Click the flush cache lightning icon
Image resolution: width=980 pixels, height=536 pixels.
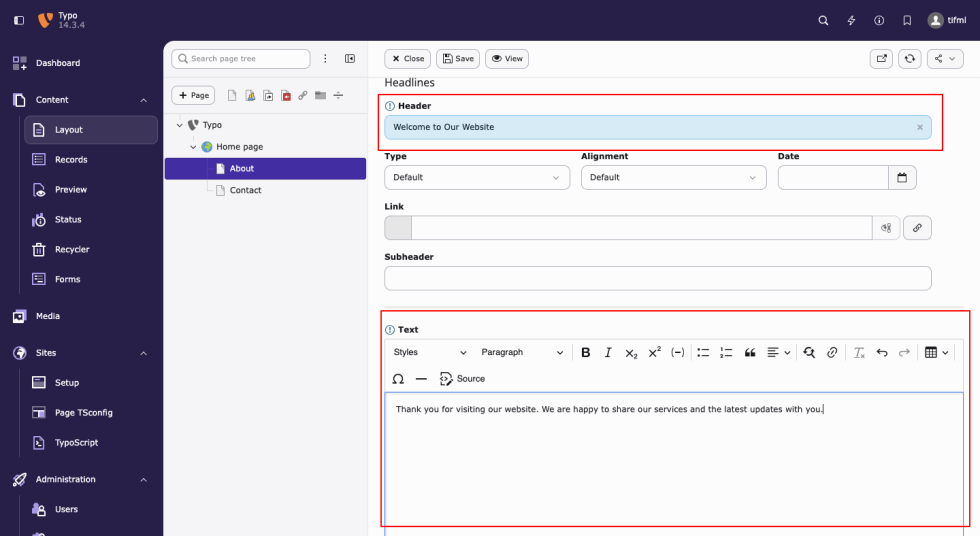click(x=851, y=21)
